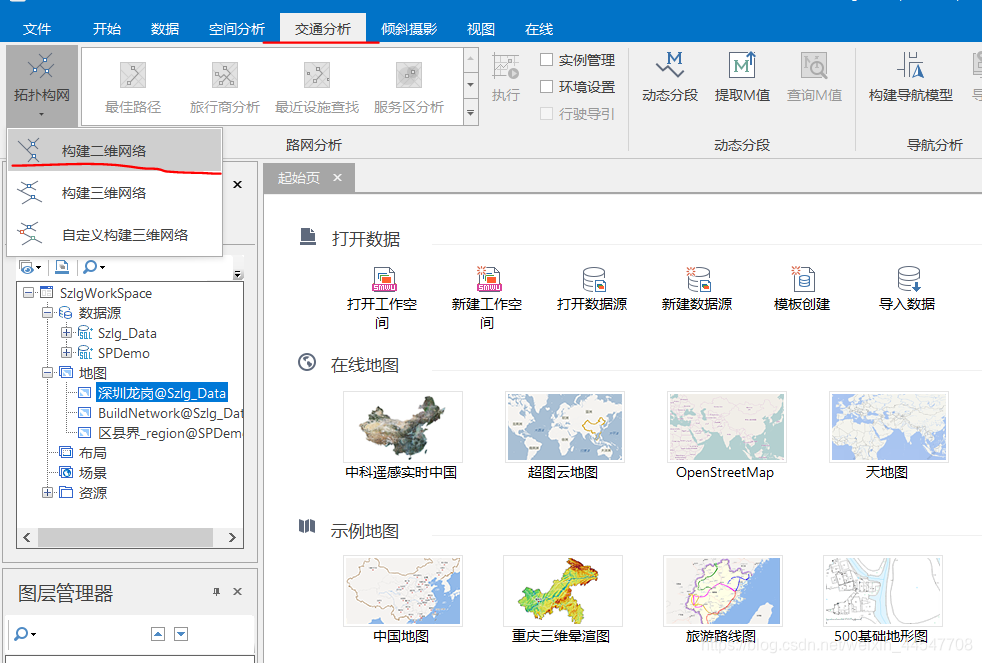This screenshot has width=982, height=663.
Task: Open the OpenStreetMap online map thumbnail
Action: pyautogui.click(x=726, y=427)
